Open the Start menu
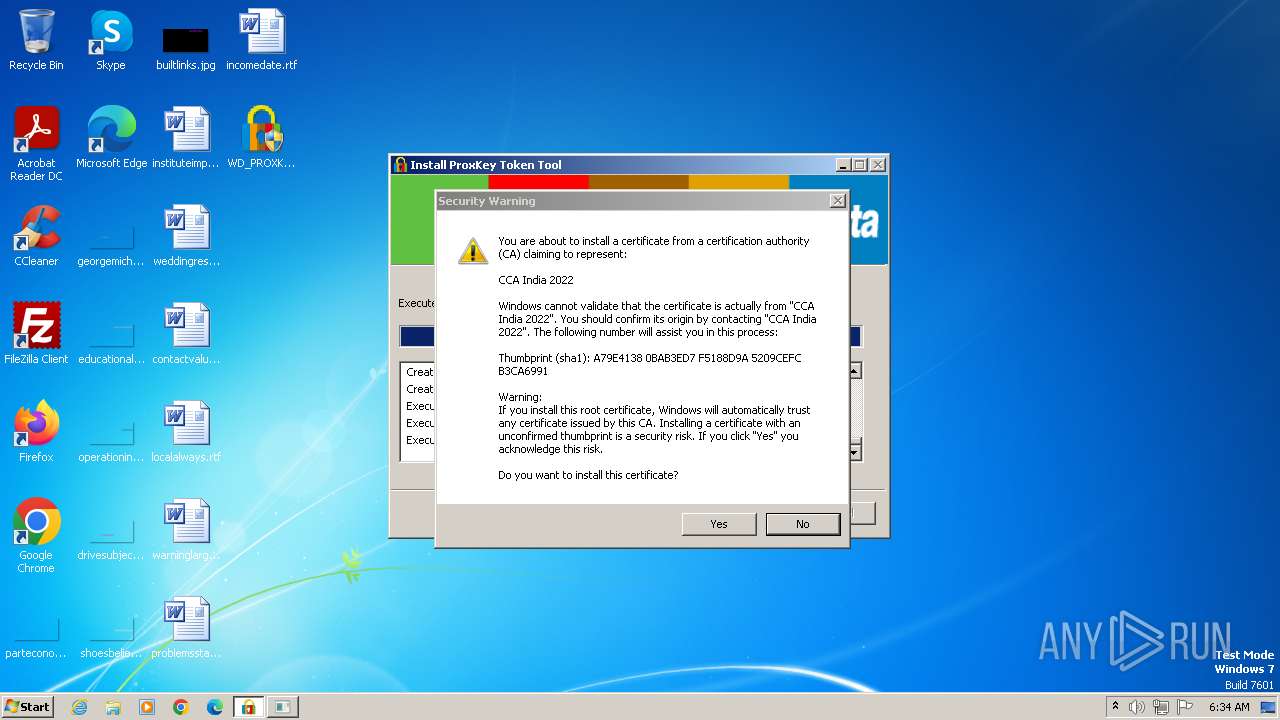1280x720 pixels. click(28, 707)
